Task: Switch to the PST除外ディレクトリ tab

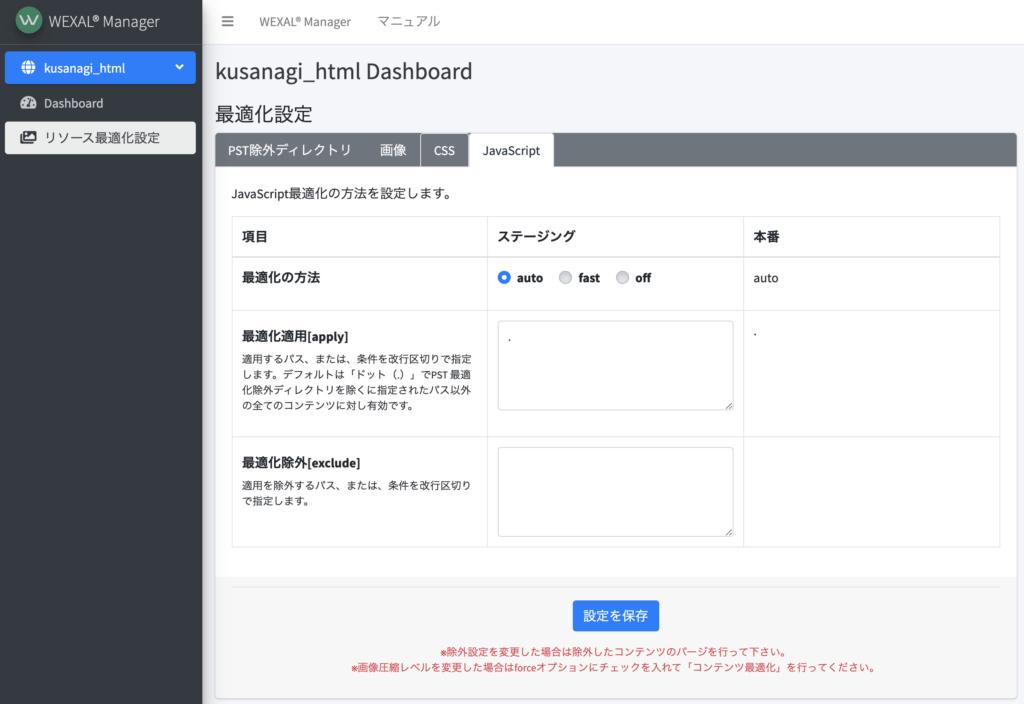Action: (290, 150)
